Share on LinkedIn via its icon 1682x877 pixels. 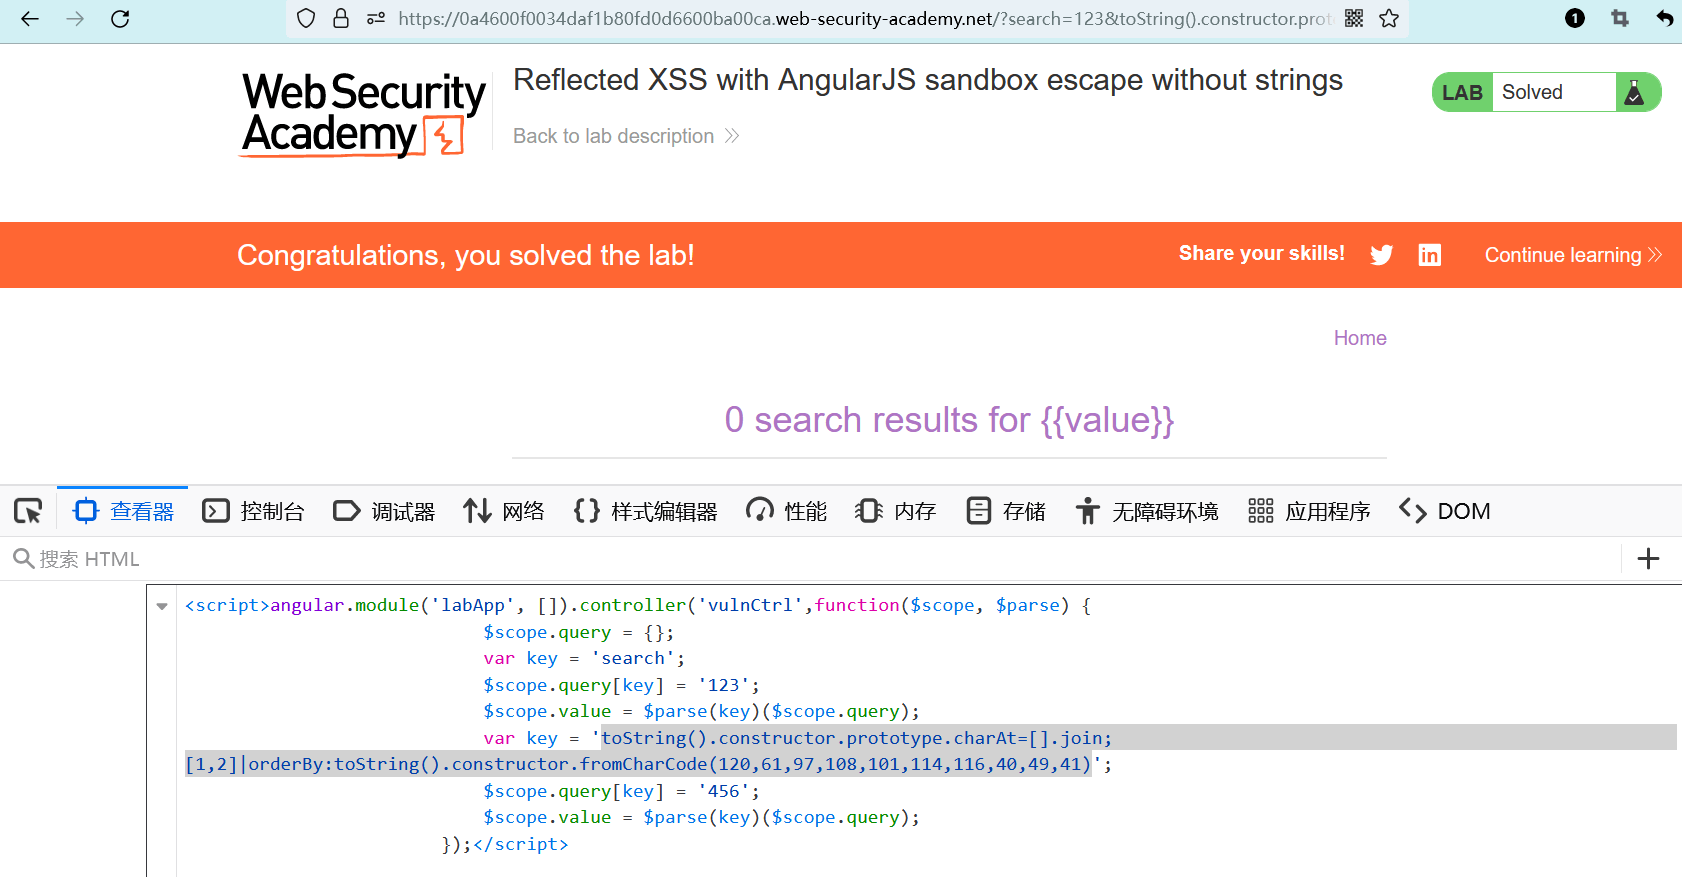(1430, 255)
